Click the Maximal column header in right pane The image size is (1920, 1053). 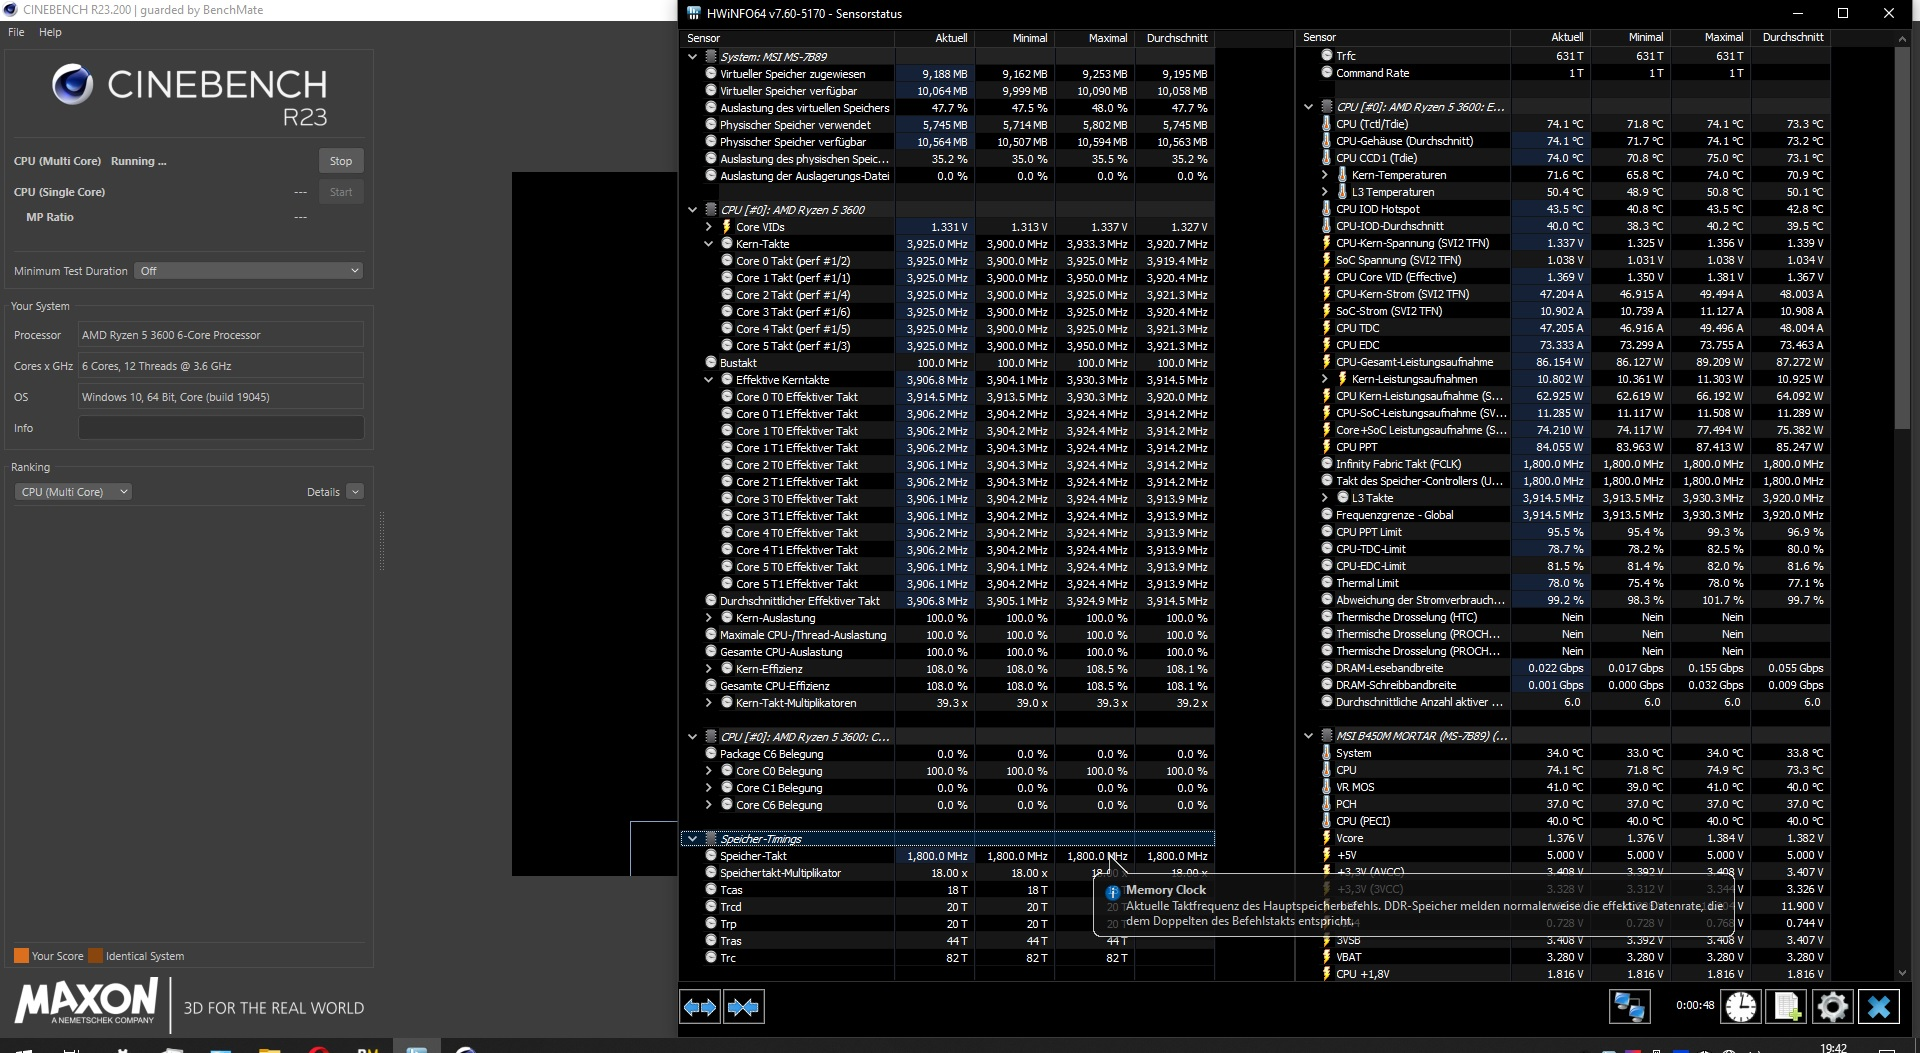(1711, 37)
